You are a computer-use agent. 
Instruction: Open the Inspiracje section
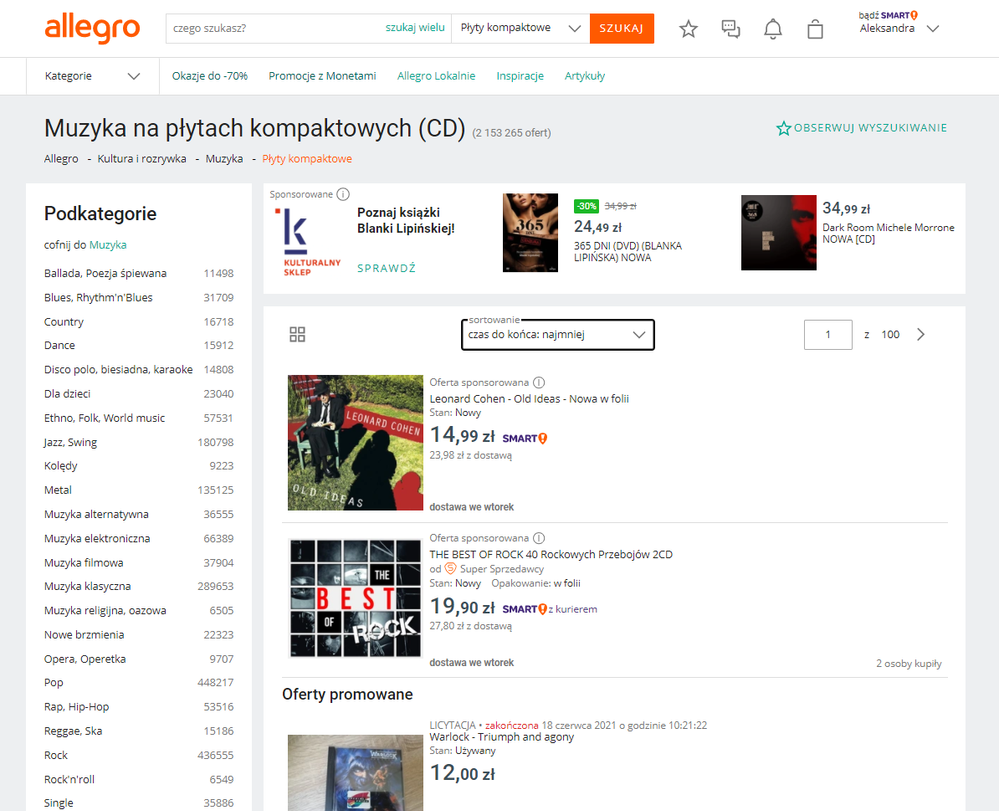(520, 76)
